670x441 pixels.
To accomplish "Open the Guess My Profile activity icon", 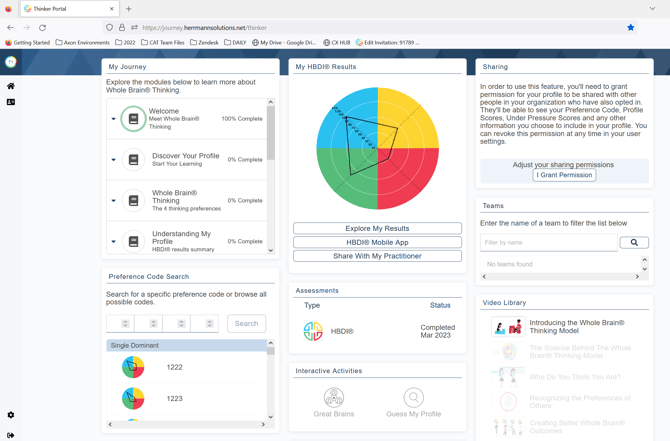I will [x=413, y=398].
